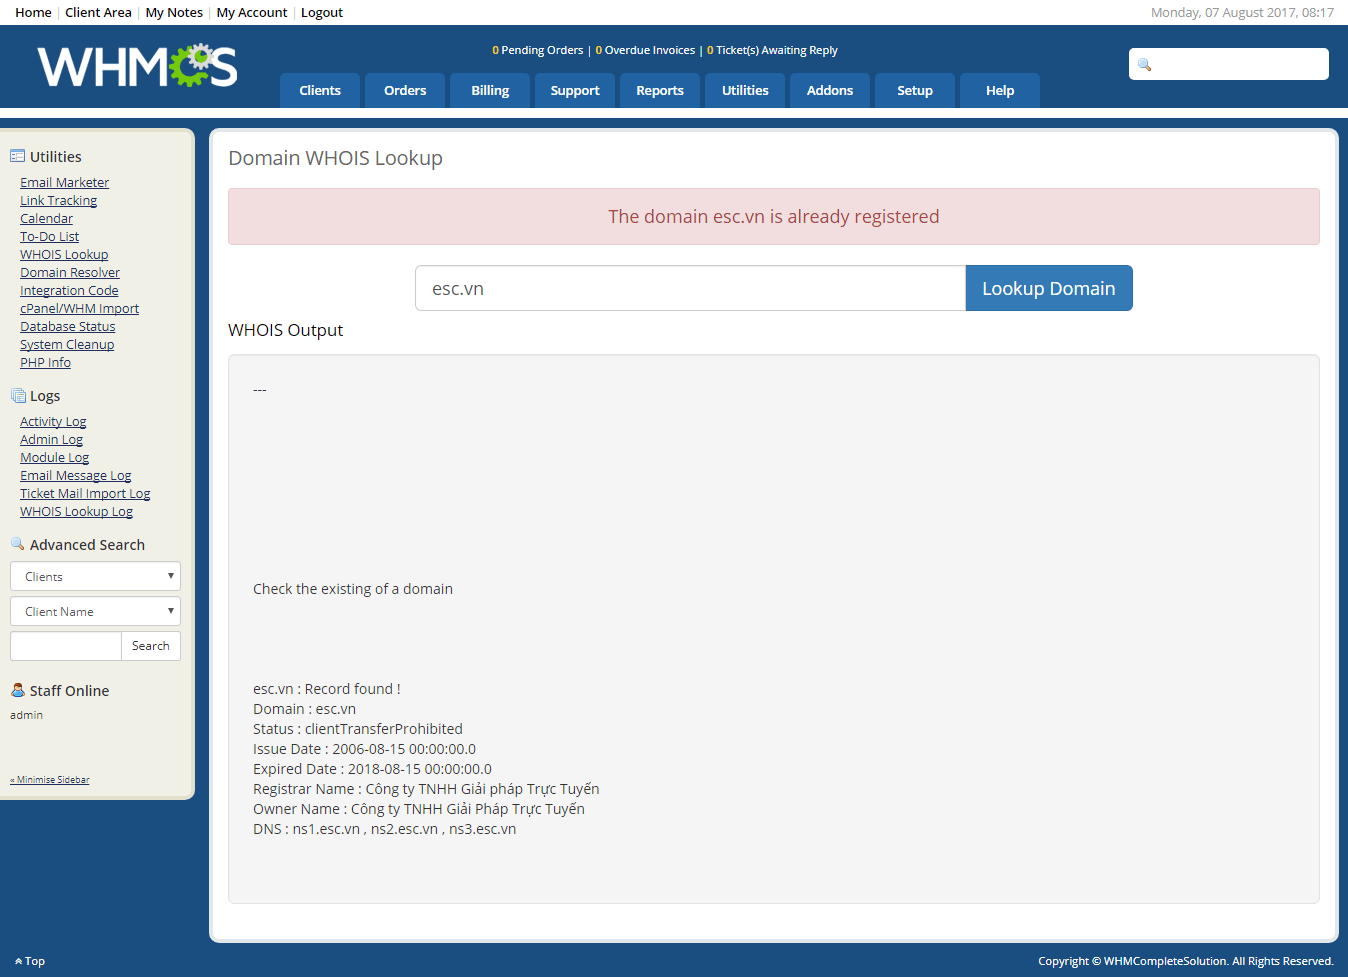This screenshot has height=977, width=1348.
Task: Open the Utilities menu tab
Action: (745, 90)
